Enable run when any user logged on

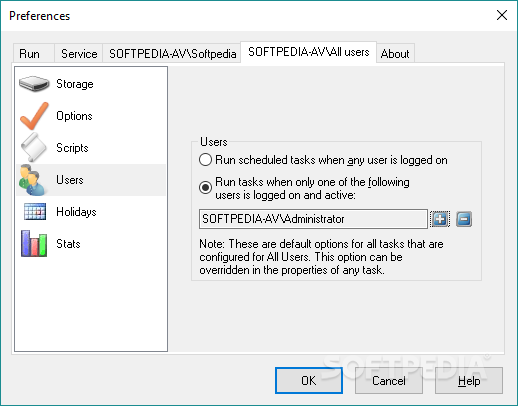click(x=205, y=160)
